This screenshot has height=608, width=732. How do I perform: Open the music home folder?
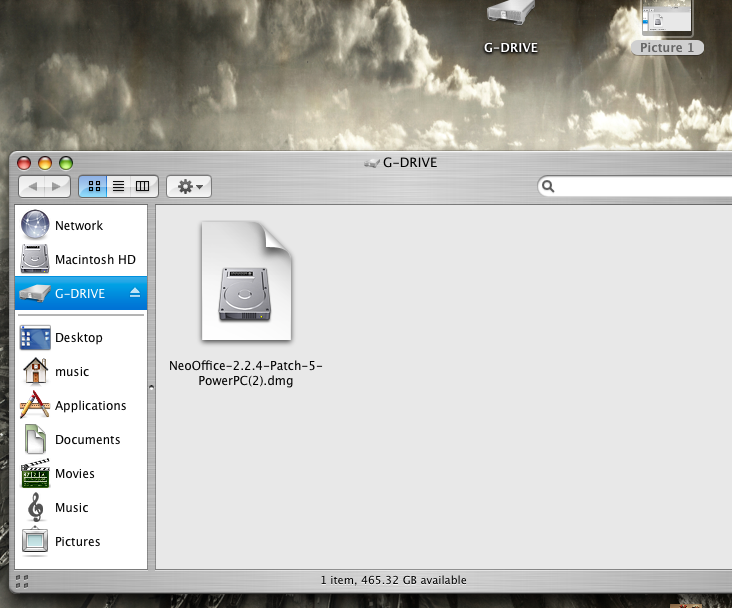pyautogui.click(x=81, y=371)
